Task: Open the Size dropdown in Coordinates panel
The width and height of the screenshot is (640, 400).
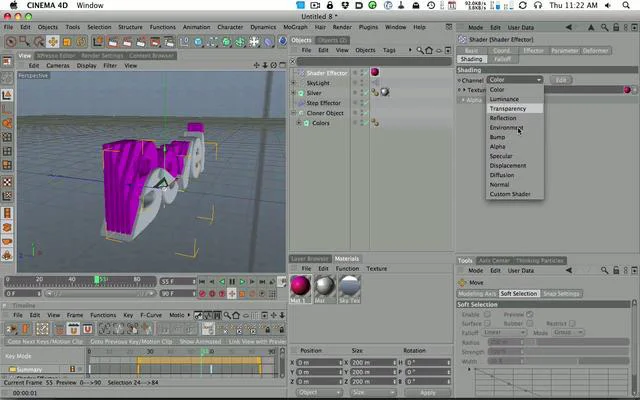Action: point(372,392)
